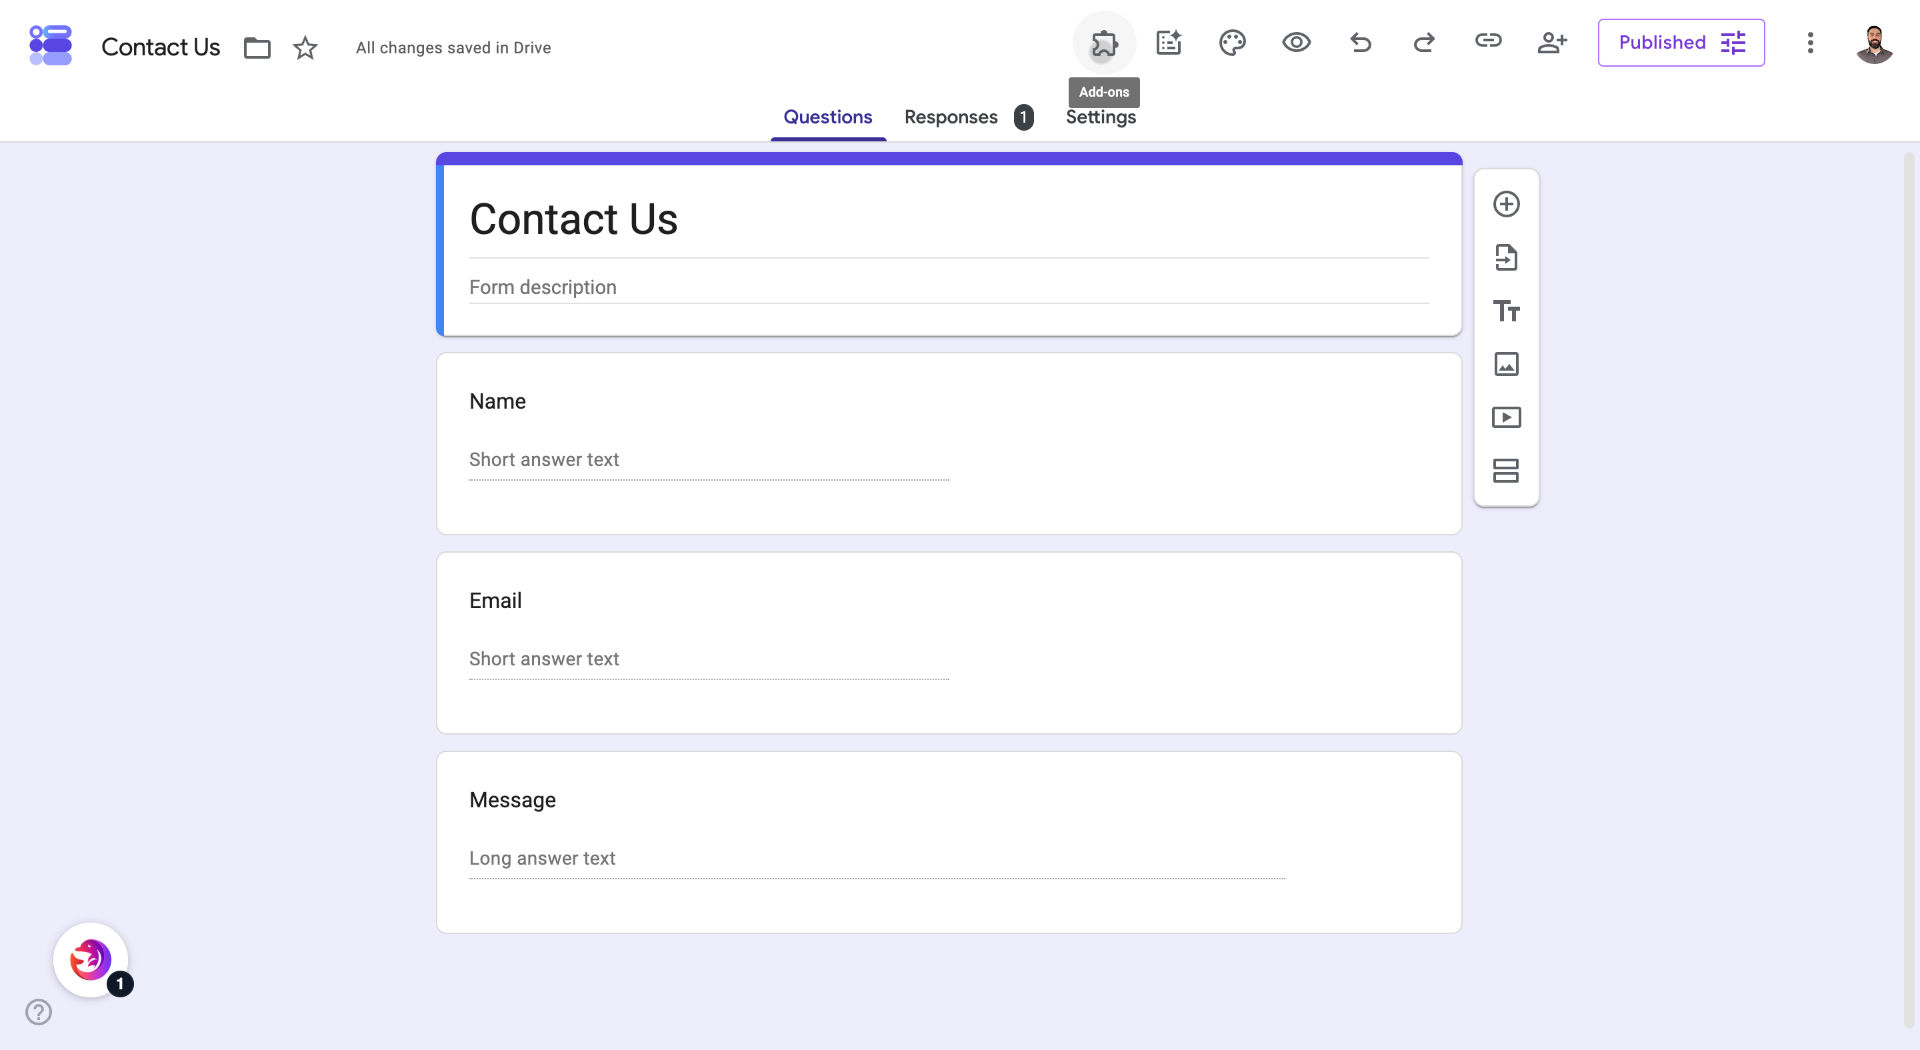
Task: Open the floating assistant extension bubble
Action: pos(90,960)
